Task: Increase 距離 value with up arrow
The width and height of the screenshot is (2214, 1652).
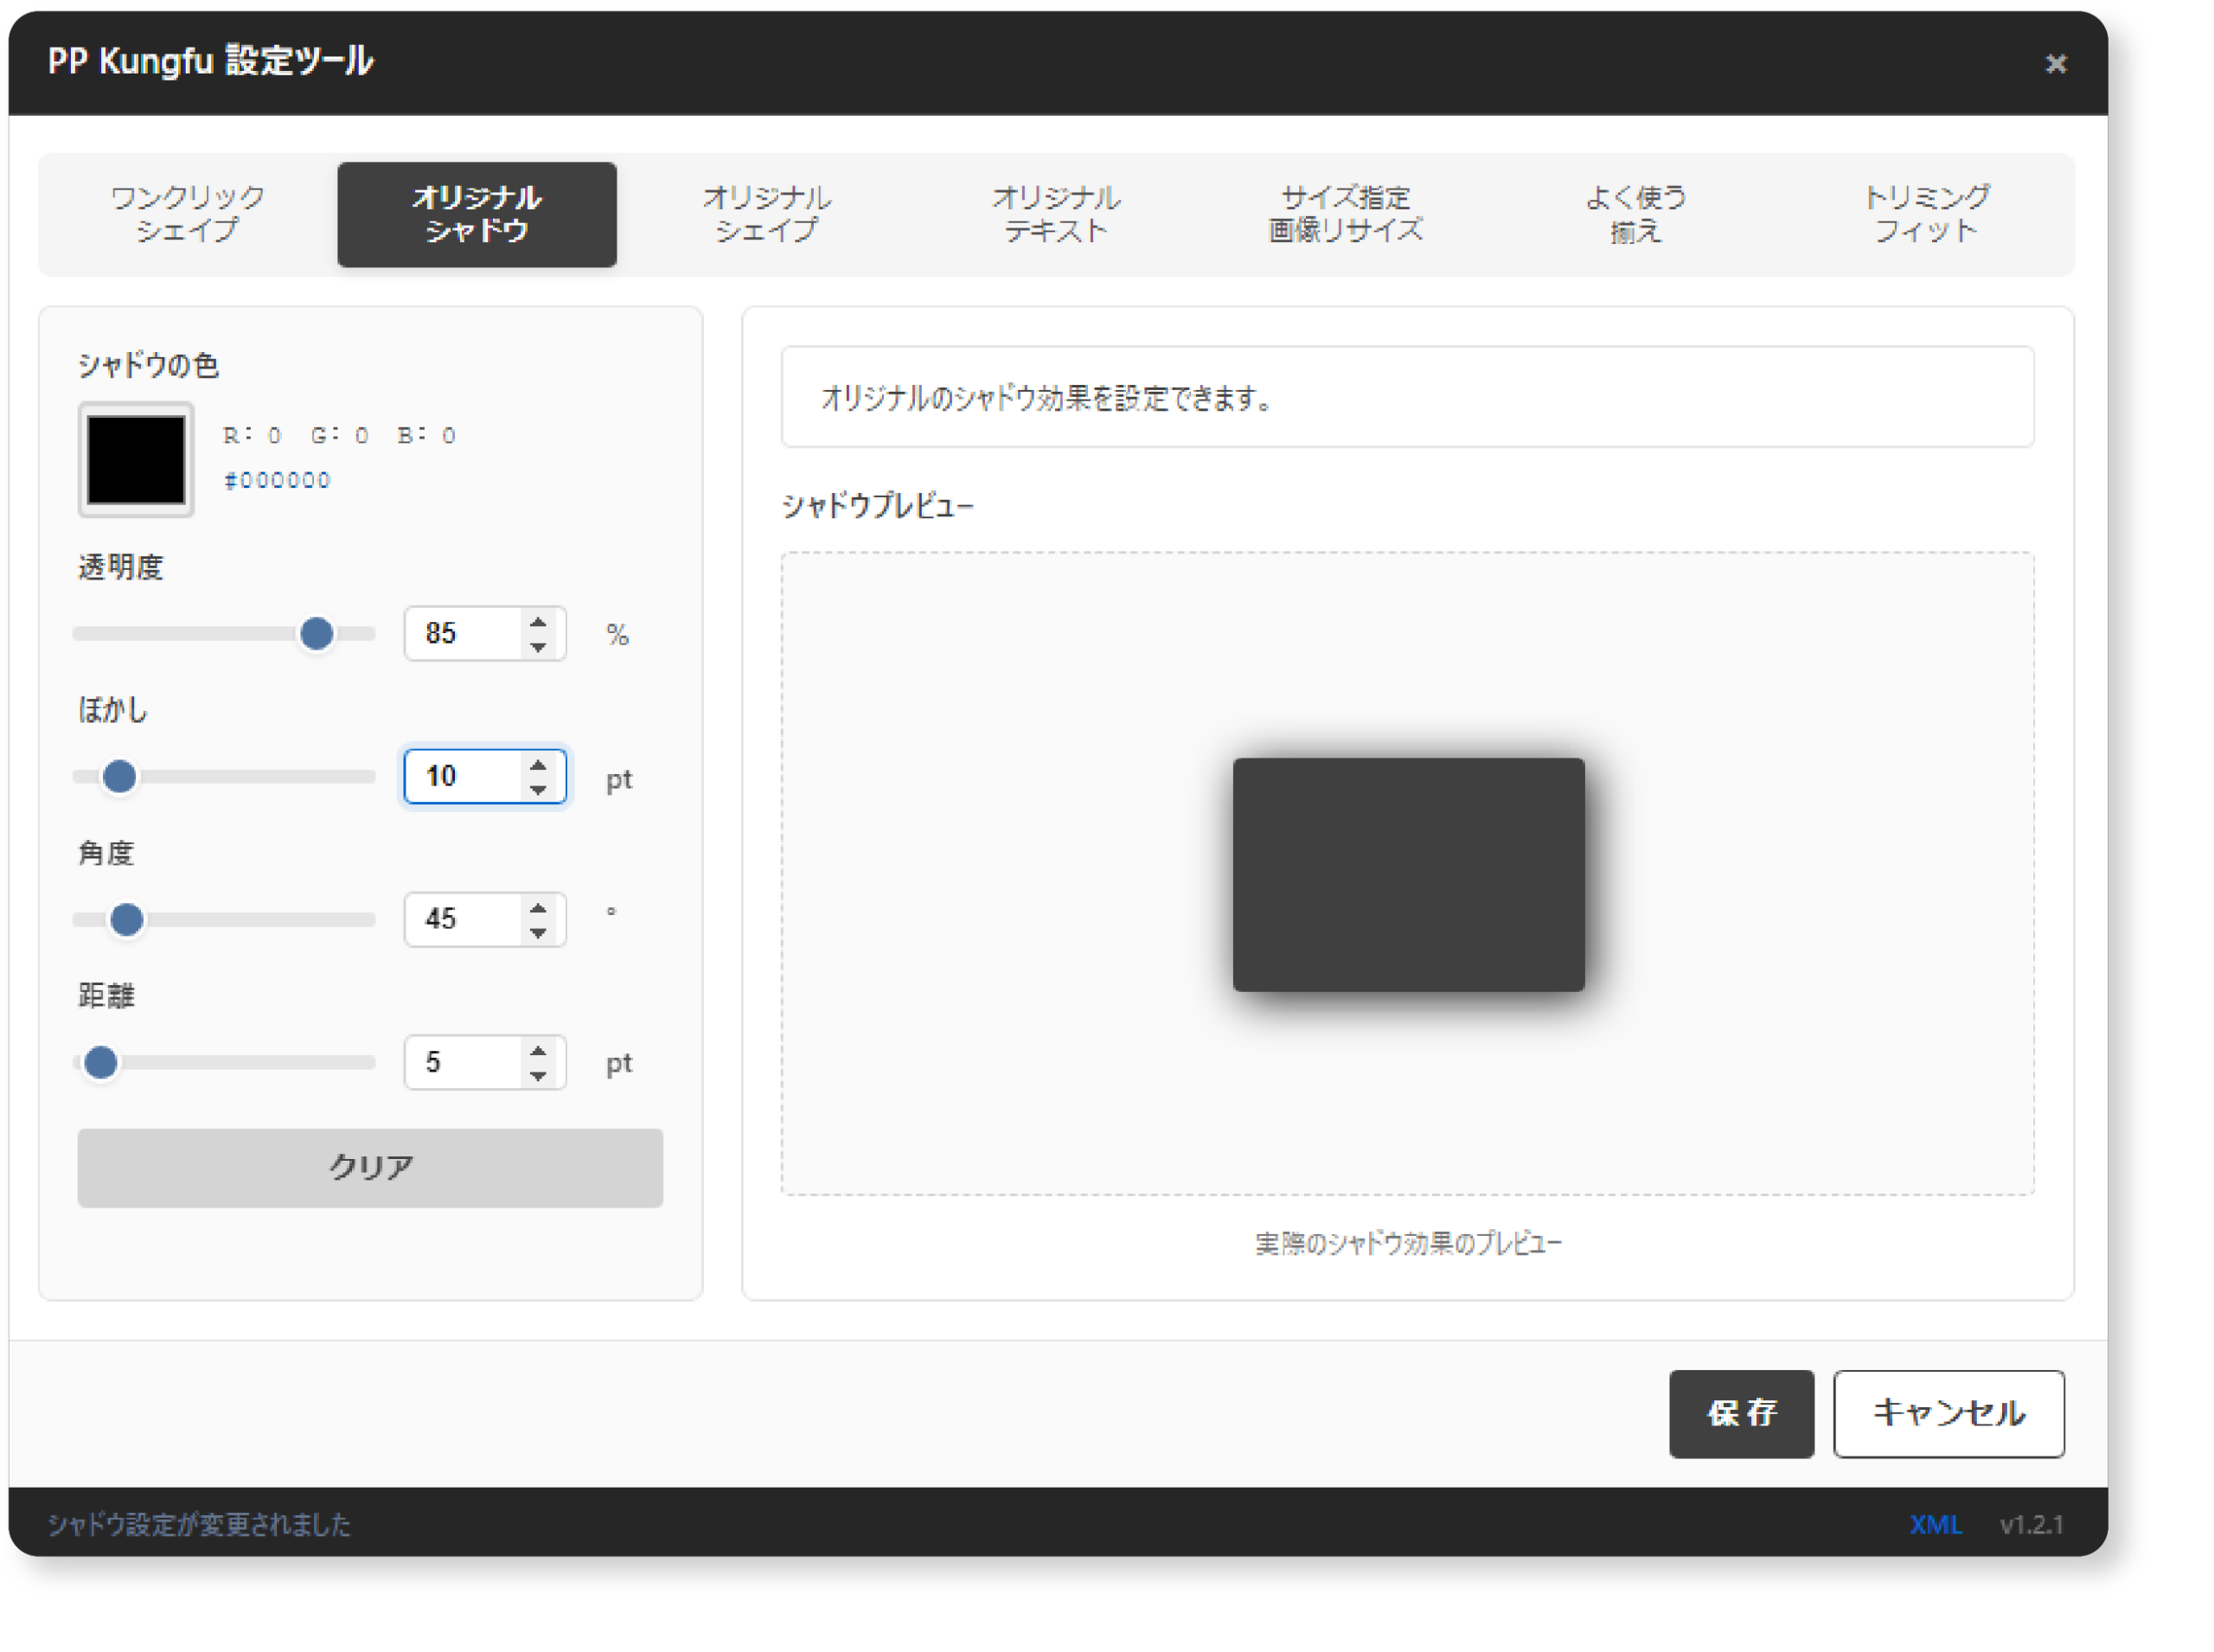Action: (538, 1051)
